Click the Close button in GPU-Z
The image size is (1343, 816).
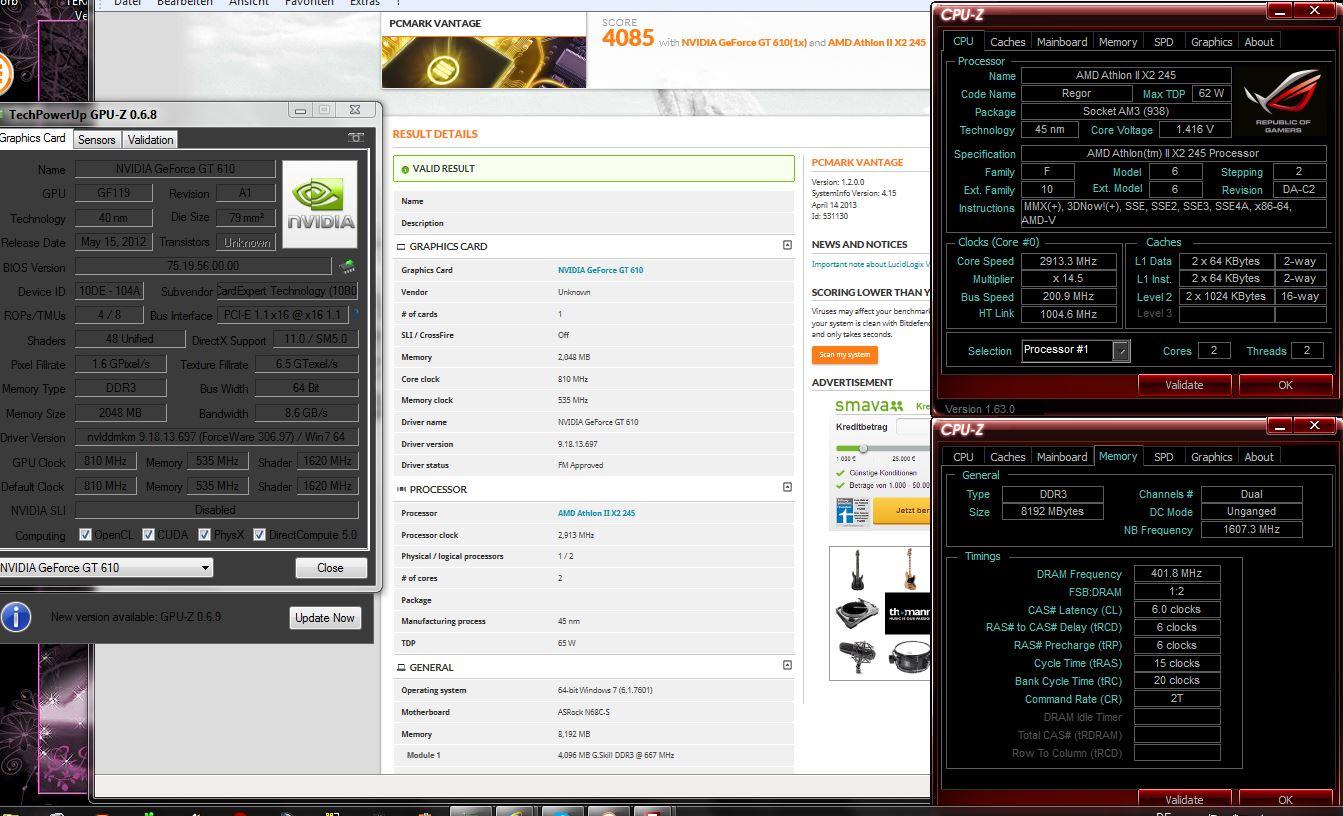[330, 567]
